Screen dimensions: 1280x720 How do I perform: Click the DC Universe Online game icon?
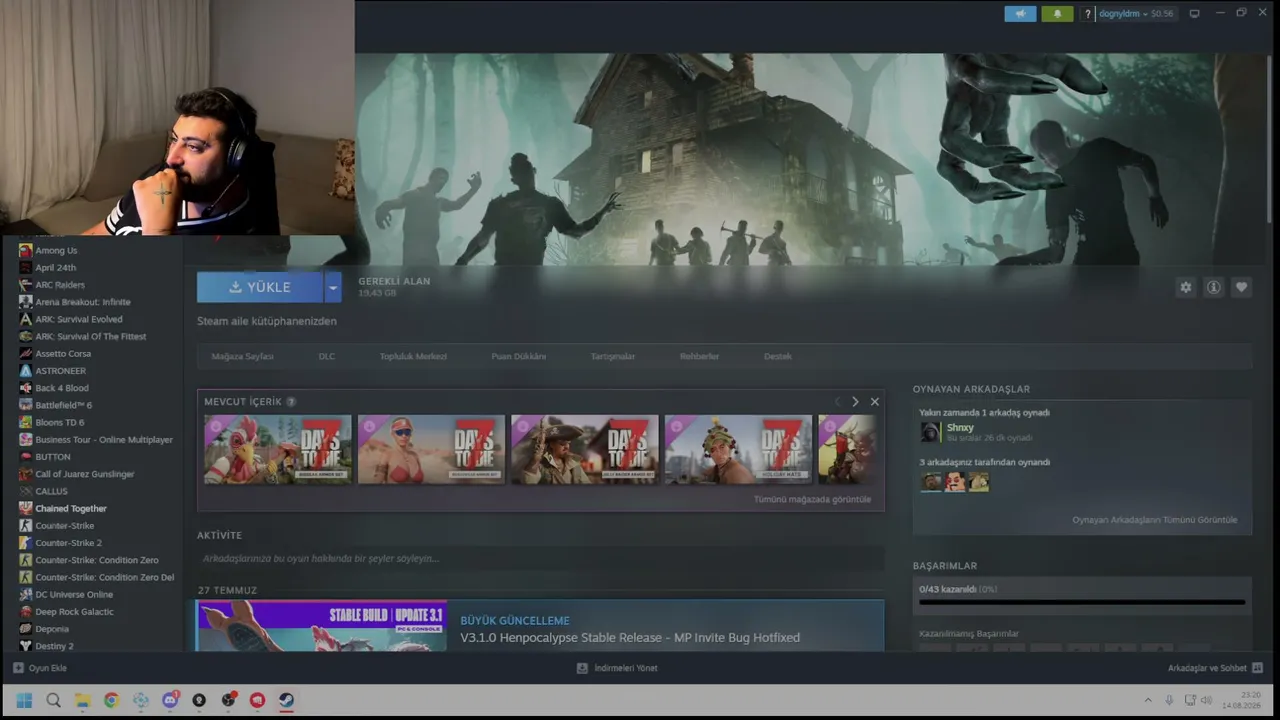(26, 595)
